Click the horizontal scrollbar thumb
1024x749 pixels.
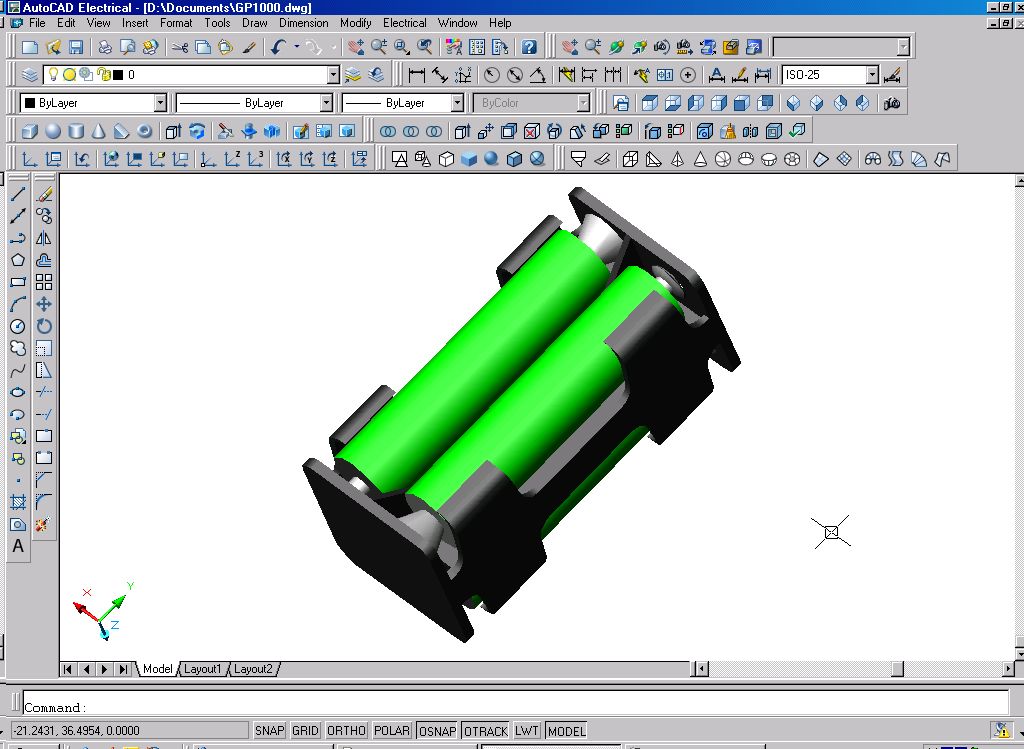897,669
